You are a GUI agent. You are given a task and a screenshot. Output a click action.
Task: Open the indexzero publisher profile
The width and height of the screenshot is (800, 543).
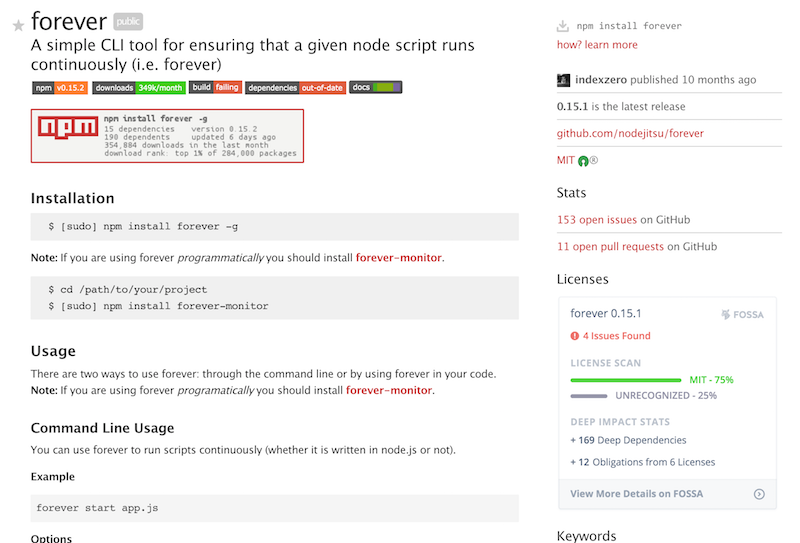[x=601, y=80]
